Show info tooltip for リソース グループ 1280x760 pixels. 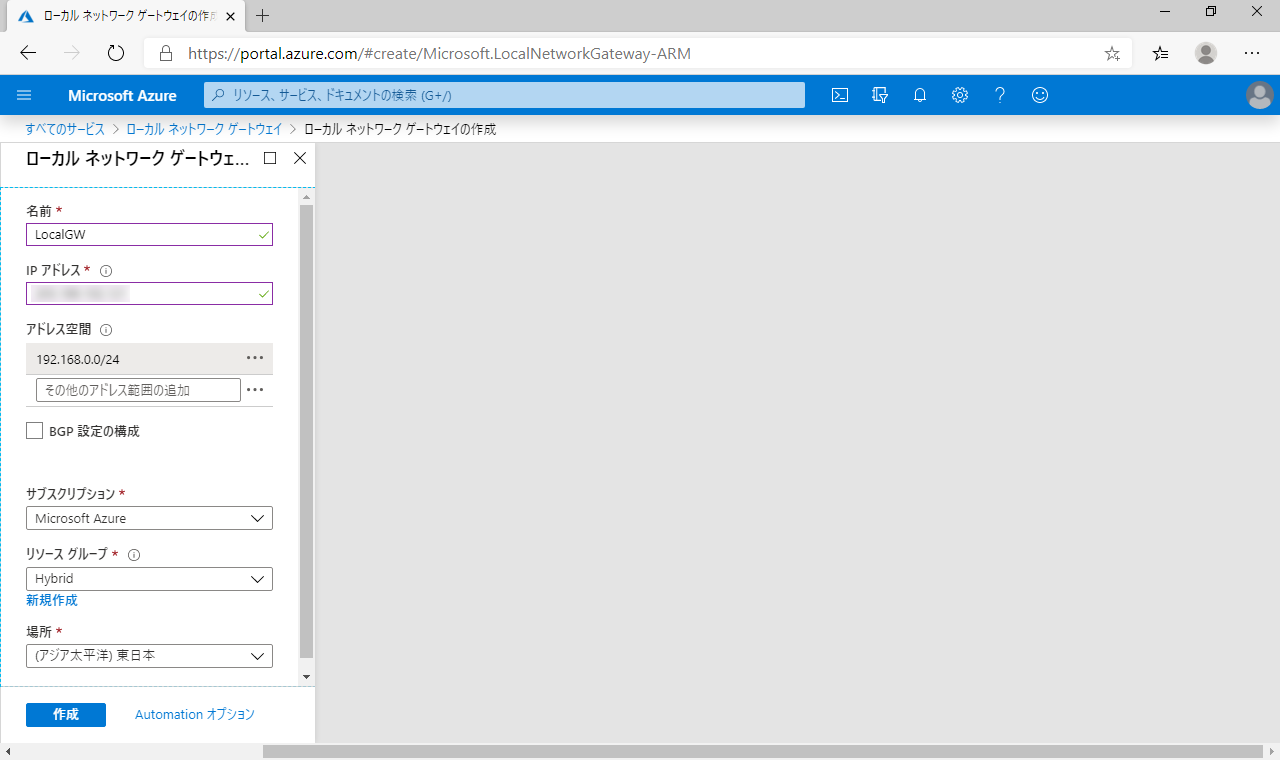click(134, 554)
